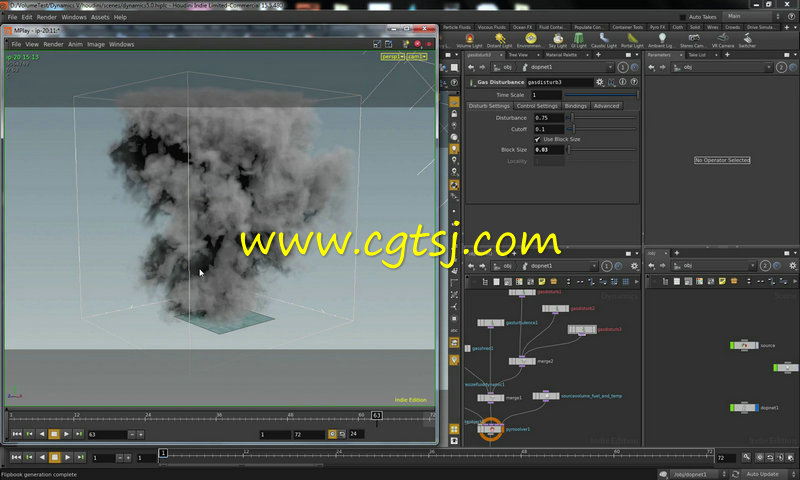Jump to first frame in Houdini playbar
The height and width of the screenshot is (480, 800).
[16, 458]
